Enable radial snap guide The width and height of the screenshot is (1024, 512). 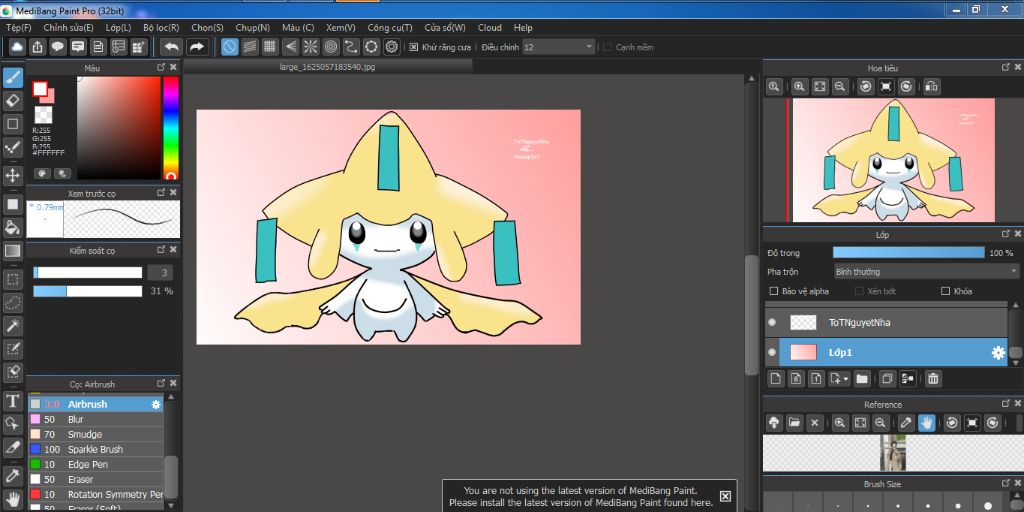[x=310, y=46]
